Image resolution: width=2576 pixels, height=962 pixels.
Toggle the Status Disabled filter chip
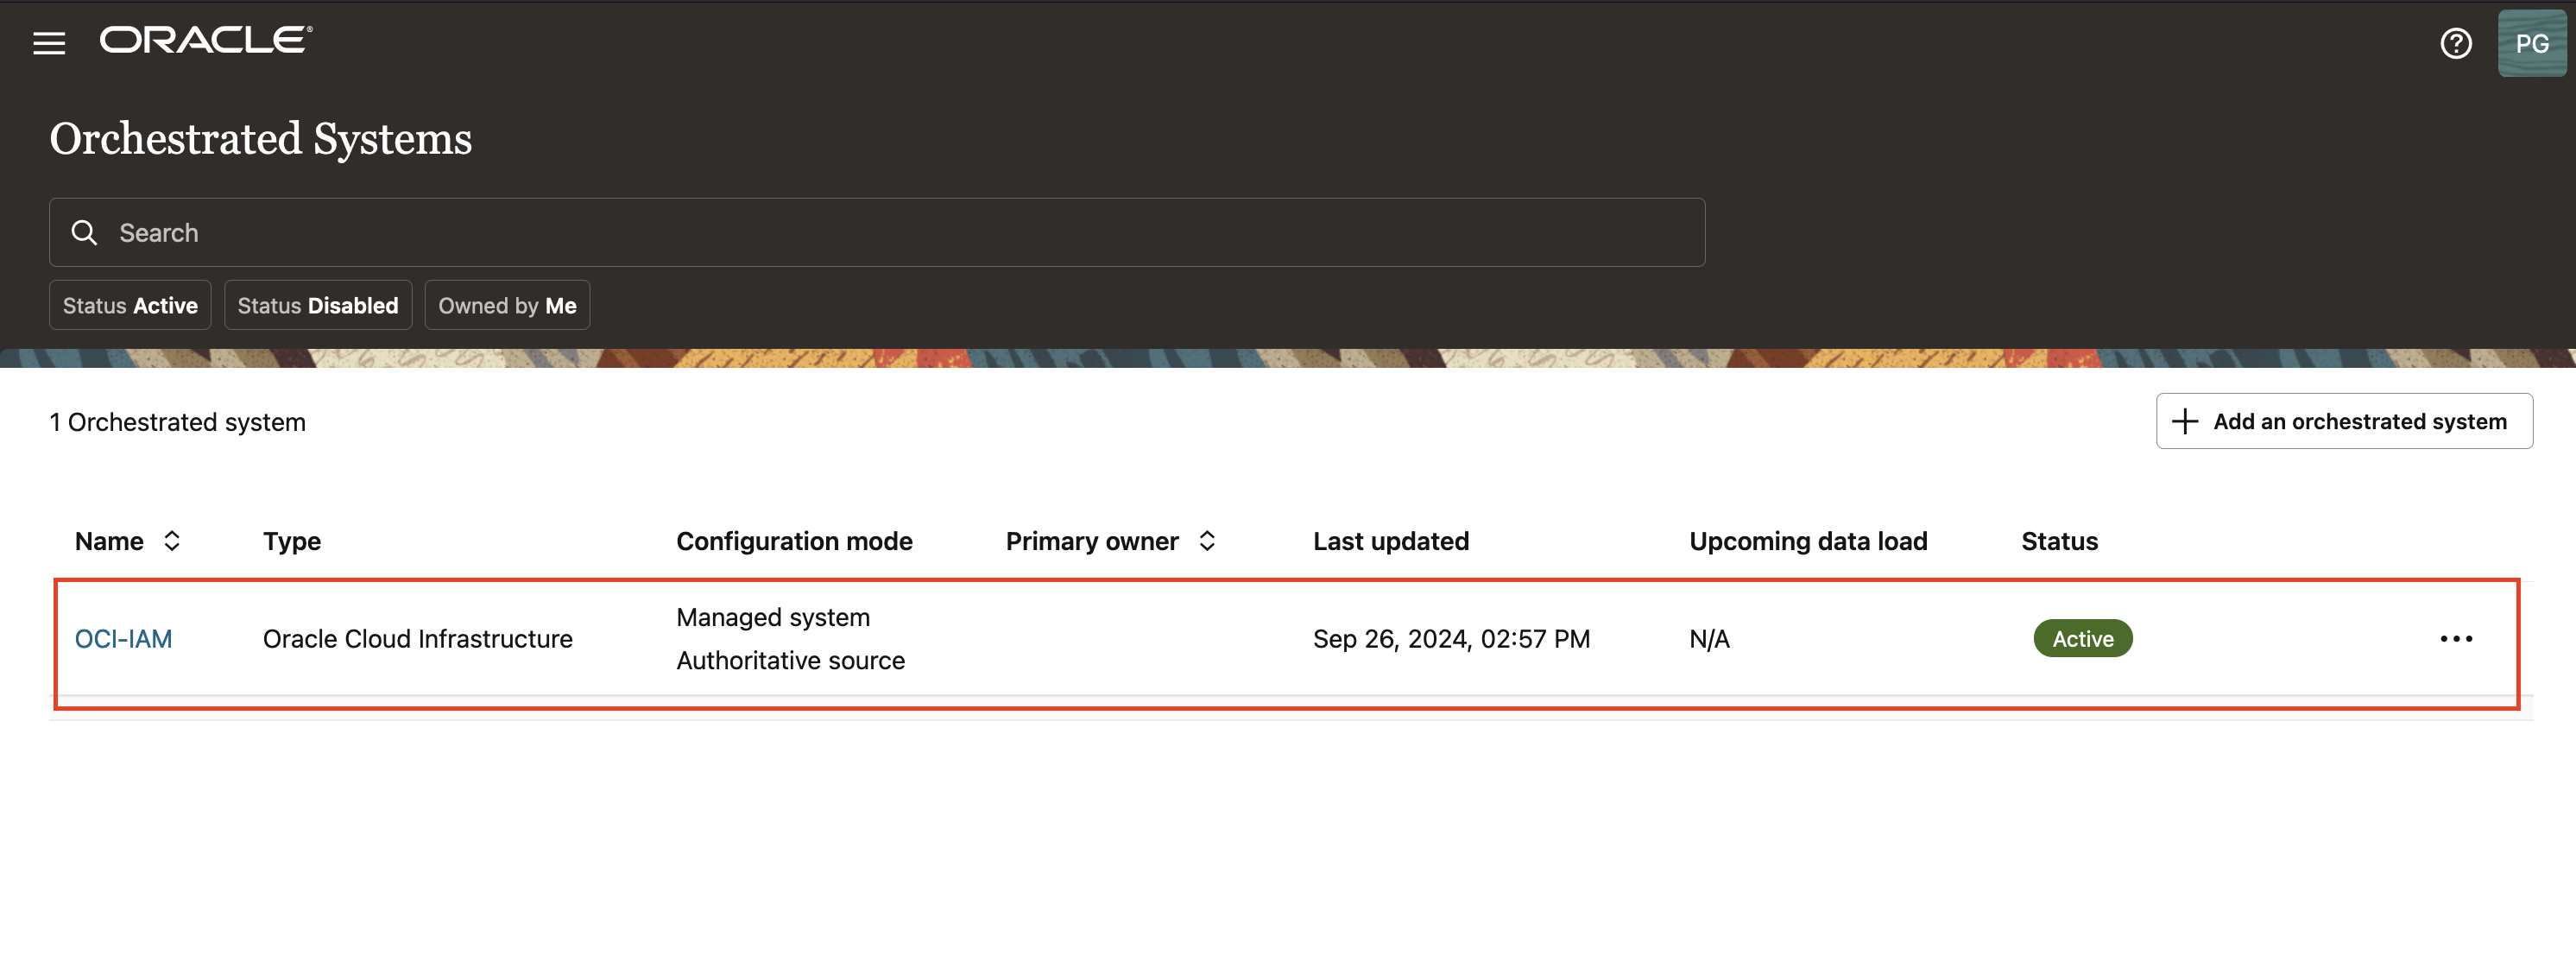318,305
